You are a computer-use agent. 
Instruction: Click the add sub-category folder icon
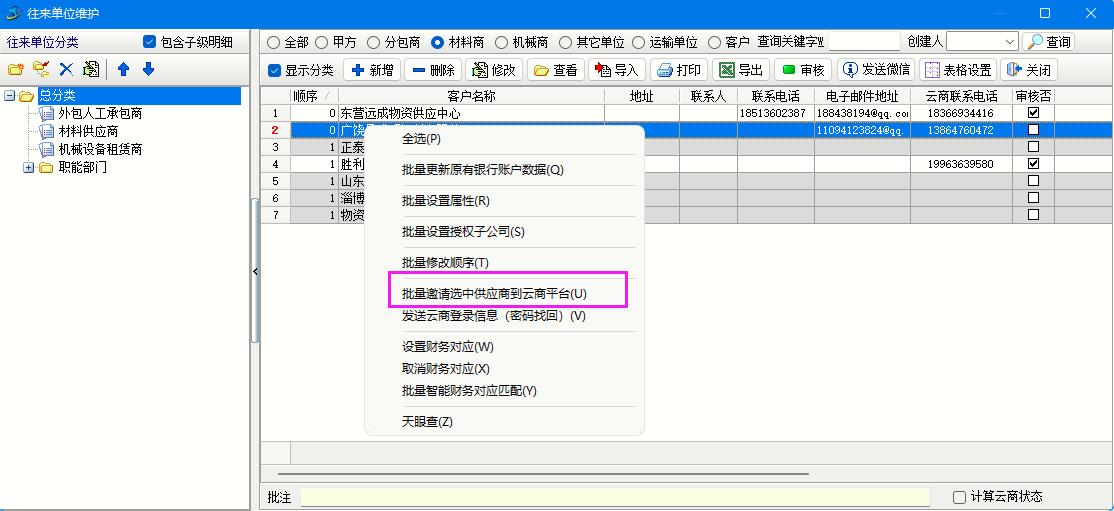click(41, 69)
